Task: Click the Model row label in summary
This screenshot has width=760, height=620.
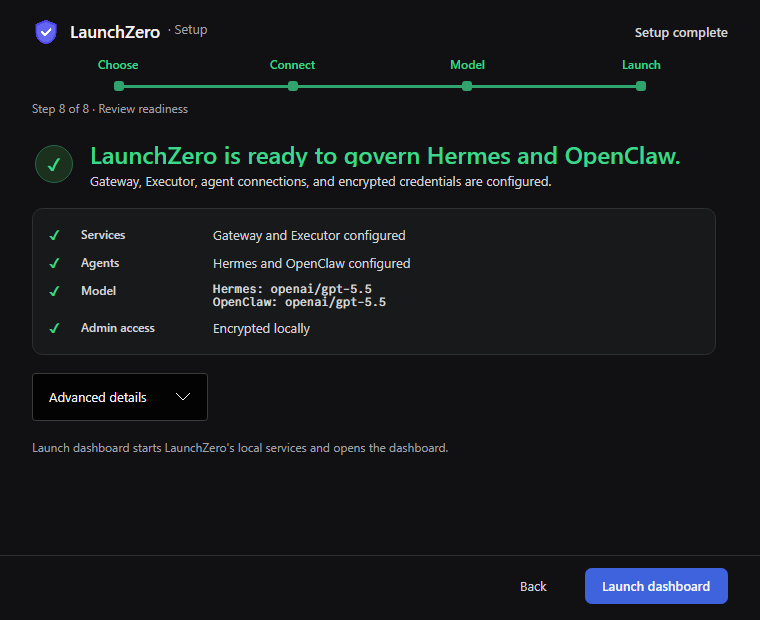Action: [98, 291]
